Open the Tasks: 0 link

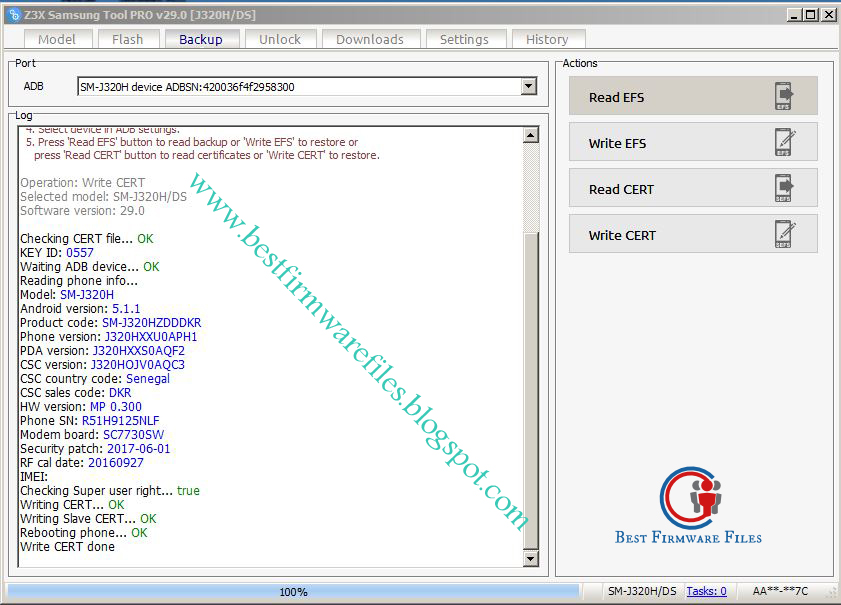point(706,591)
